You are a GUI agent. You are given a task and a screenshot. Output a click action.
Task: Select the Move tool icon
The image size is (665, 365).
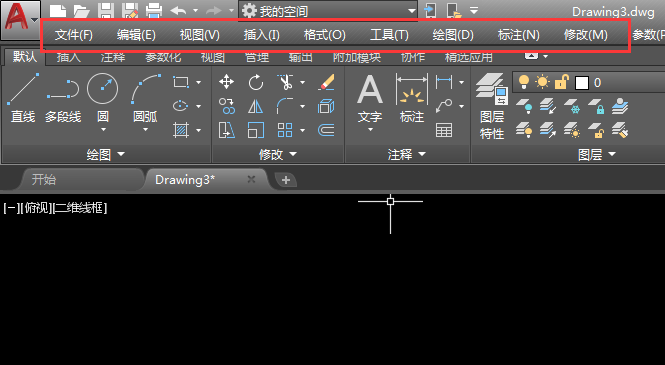click(x=226, y=82)
